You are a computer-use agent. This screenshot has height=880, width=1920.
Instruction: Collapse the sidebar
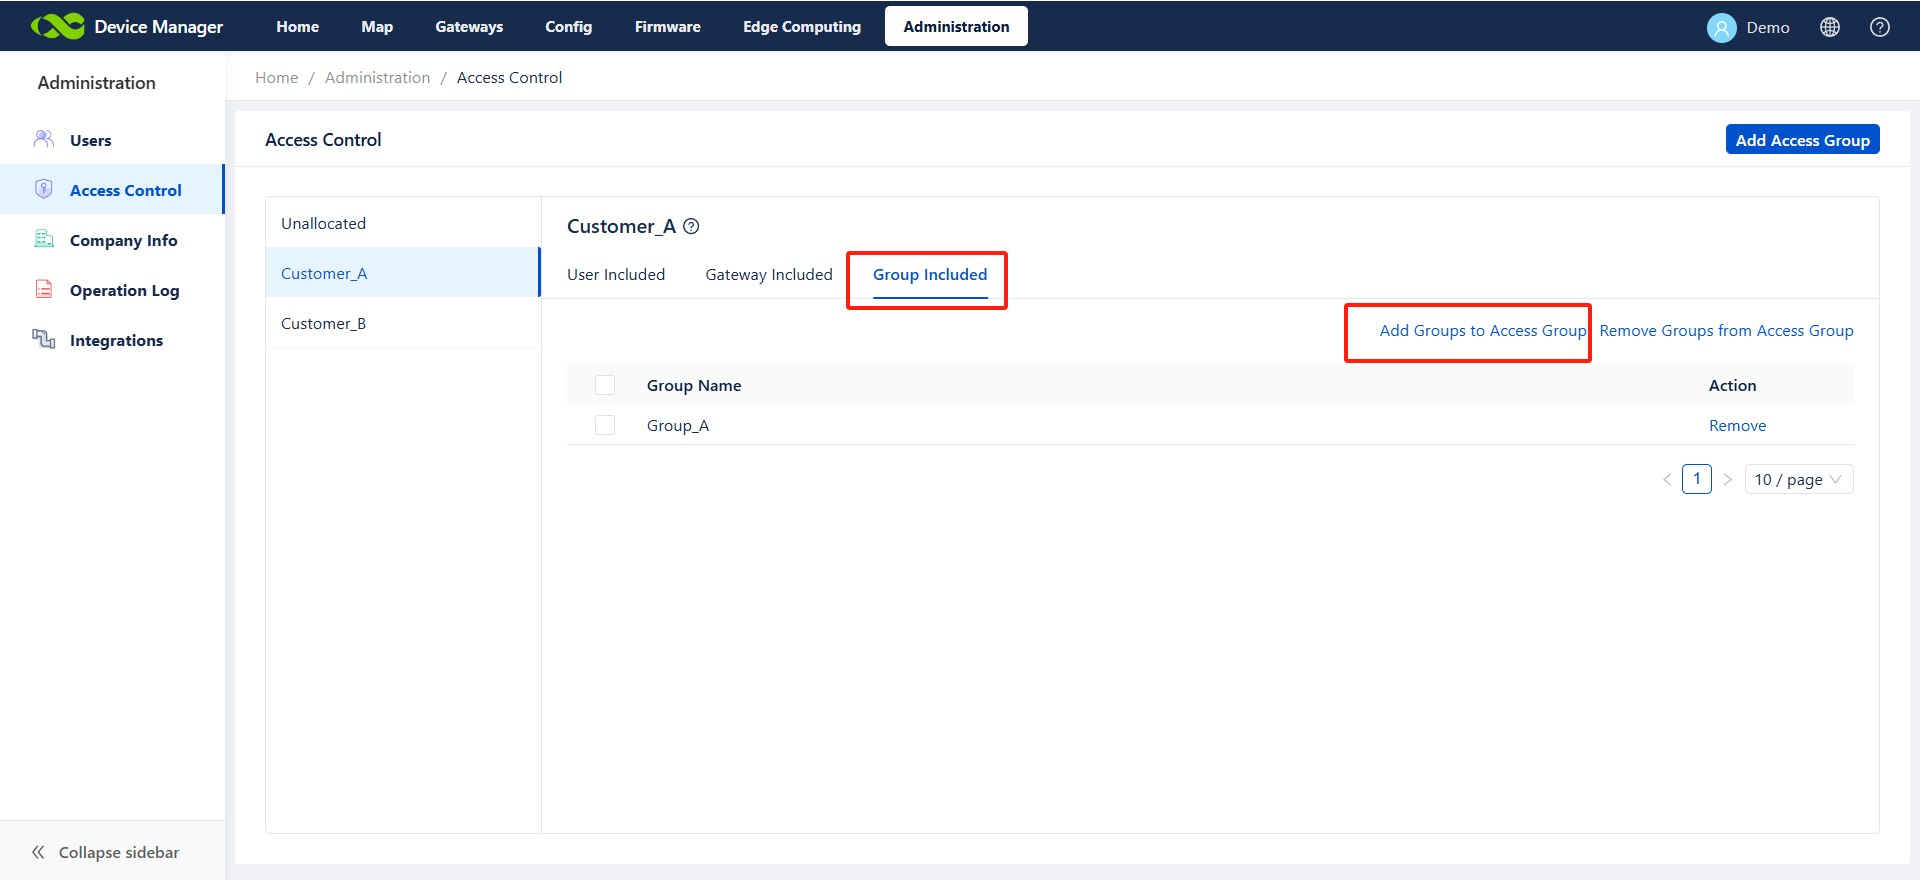point(105,852)
